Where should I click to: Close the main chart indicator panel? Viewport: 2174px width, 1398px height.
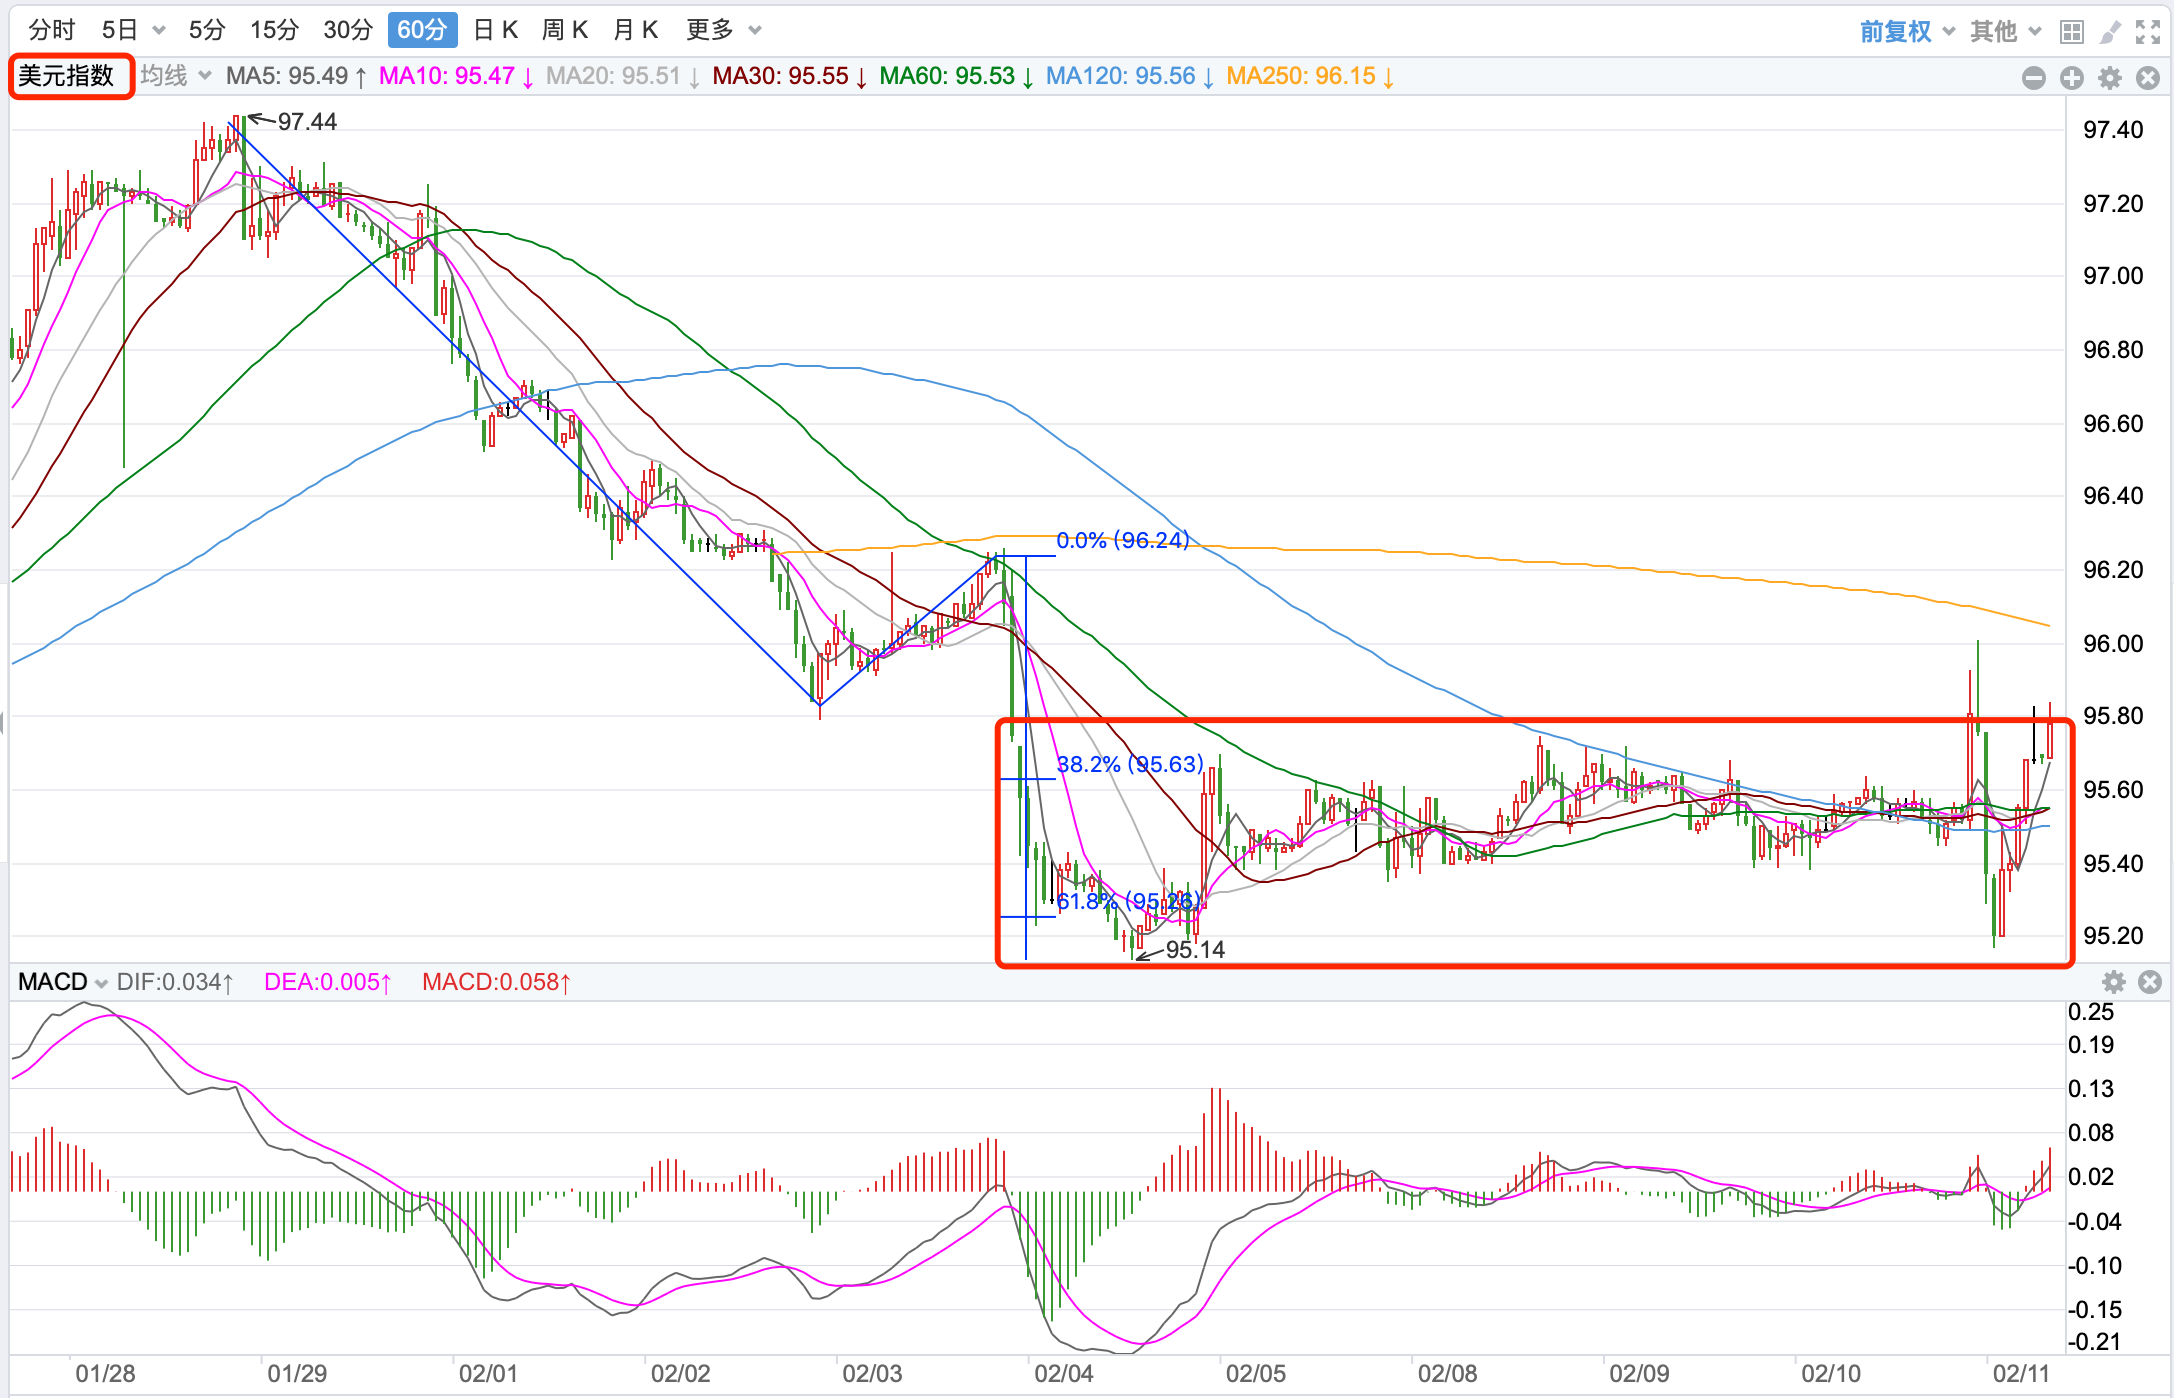point(2148,78)
